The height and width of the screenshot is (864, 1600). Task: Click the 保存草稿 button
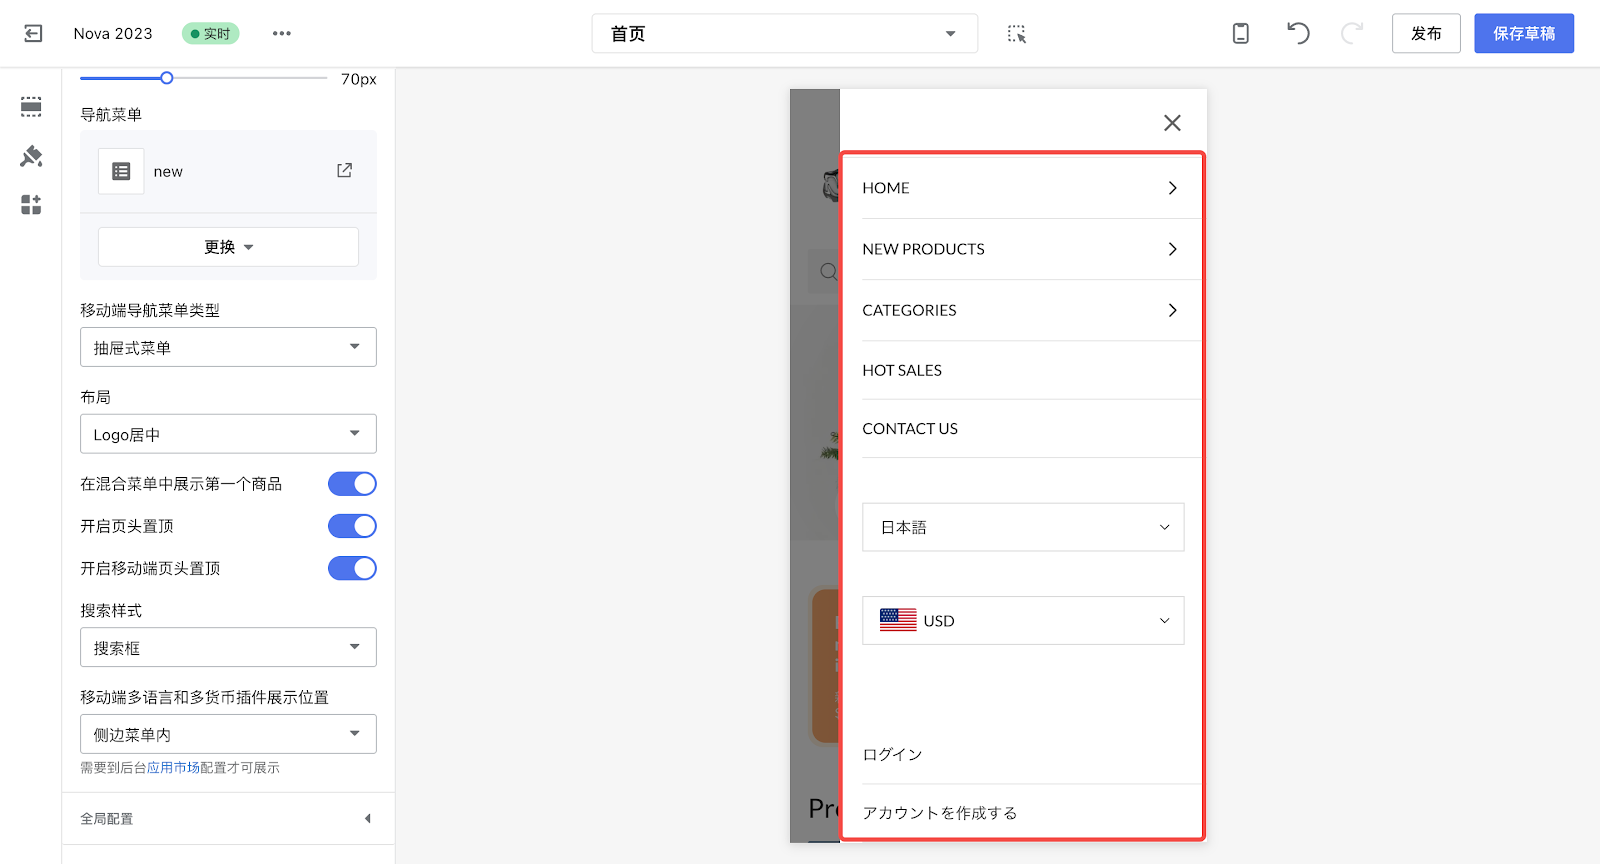tap(1523, 34)
